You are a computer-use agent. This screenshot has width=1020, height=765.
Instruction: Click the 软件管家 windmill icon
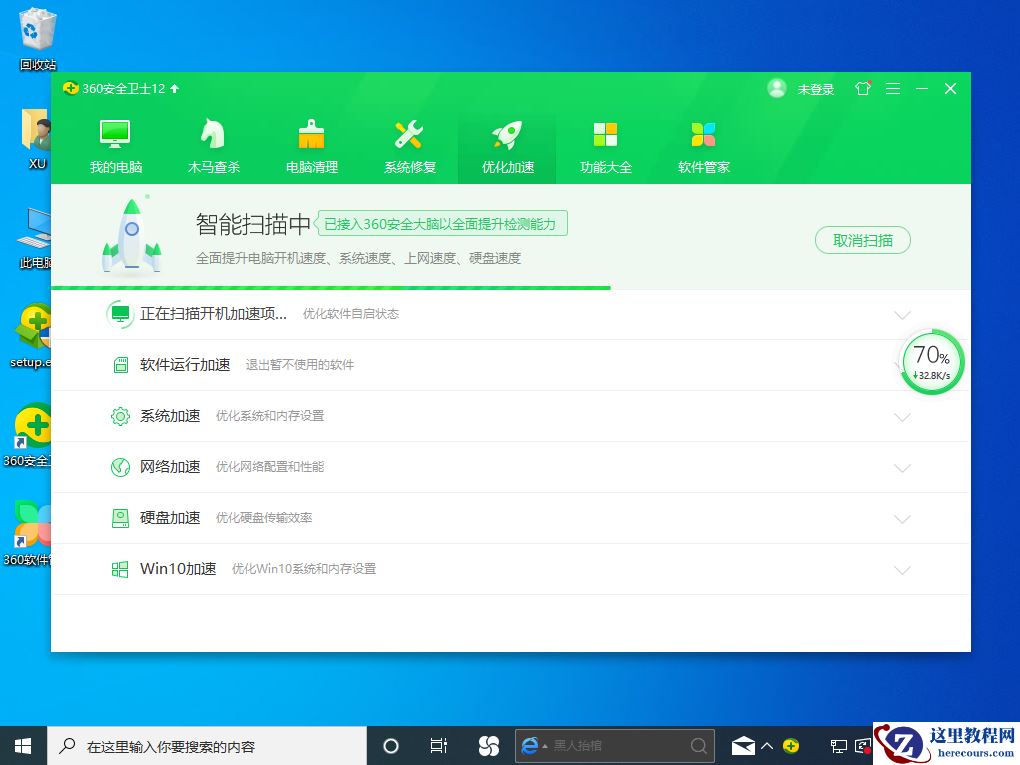[x=703, y=134]
